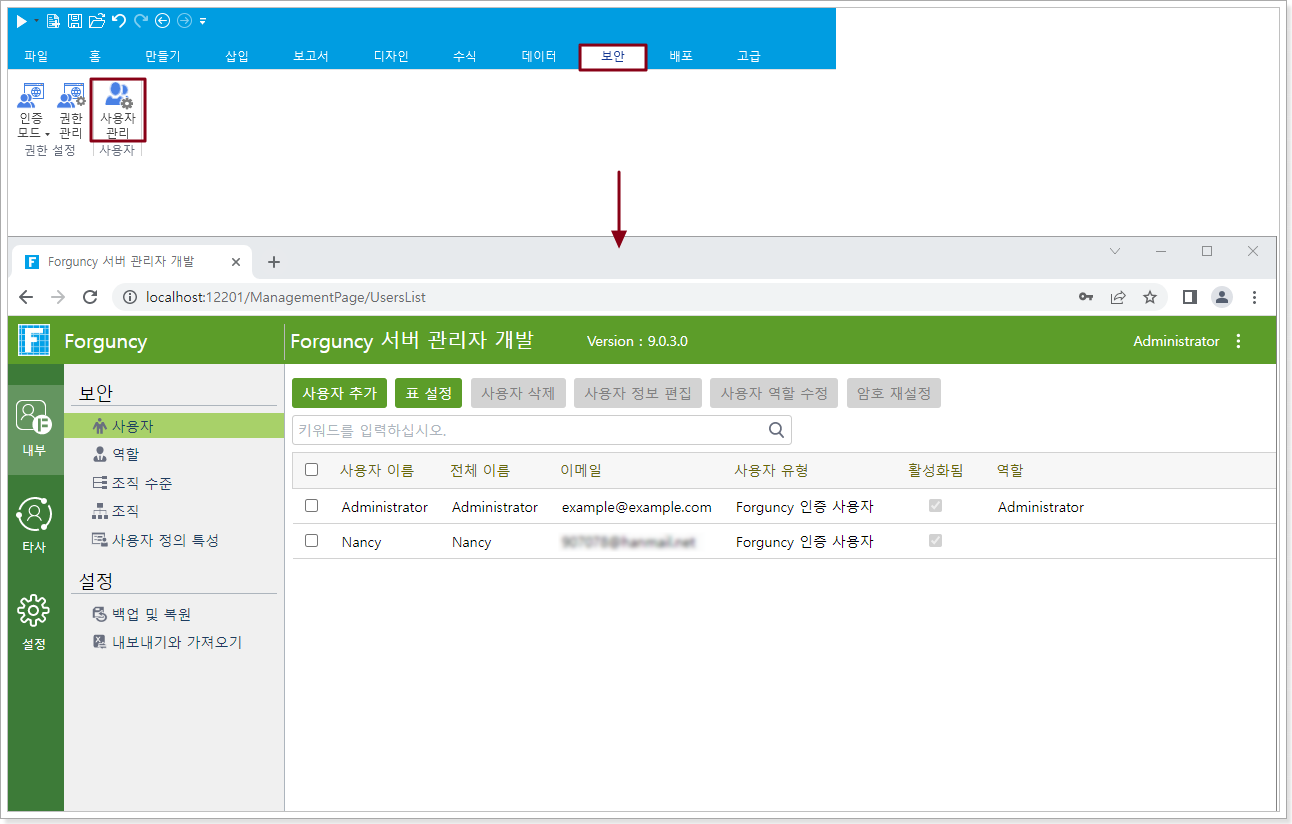Open the 설정 gear in left sidebar
This screenshot has height=824, width=1292.
(34, 620)
